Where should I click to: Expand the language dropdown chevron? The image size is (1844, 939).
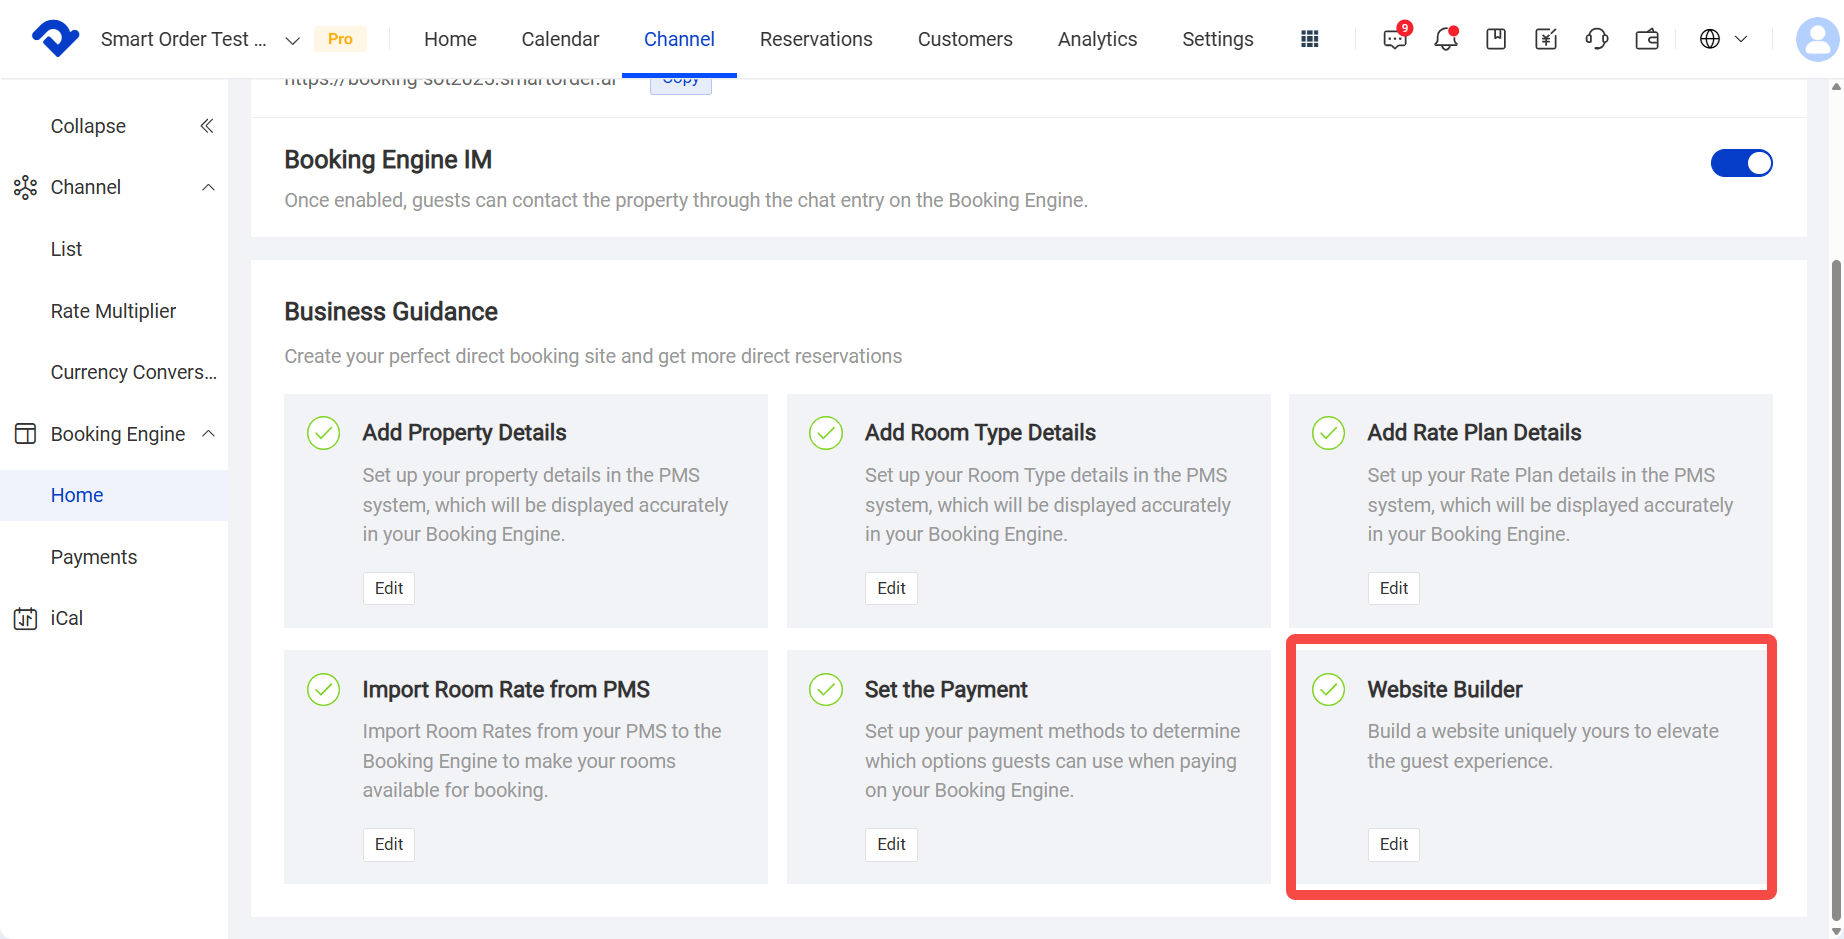pyautogui.click(x=1741, y=39)
